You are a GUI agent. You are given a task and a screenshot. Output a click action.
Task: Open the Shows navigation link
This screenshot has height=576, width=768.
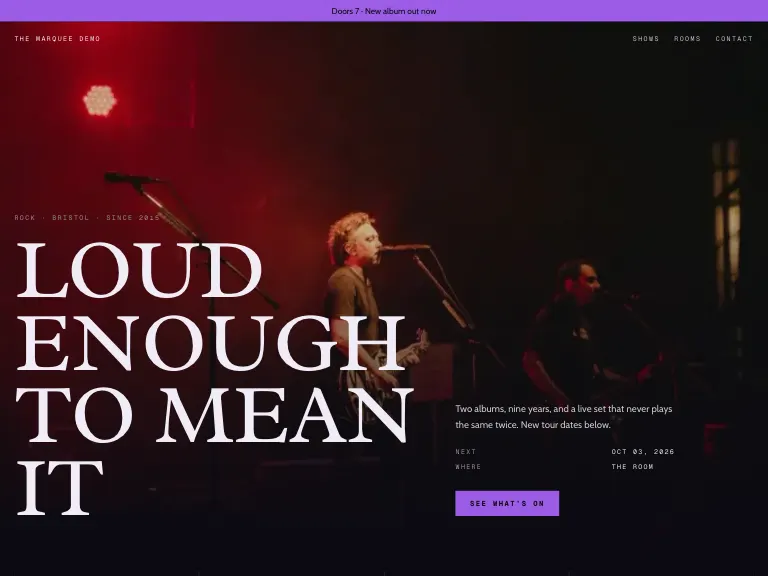click(x=646, y=39)
